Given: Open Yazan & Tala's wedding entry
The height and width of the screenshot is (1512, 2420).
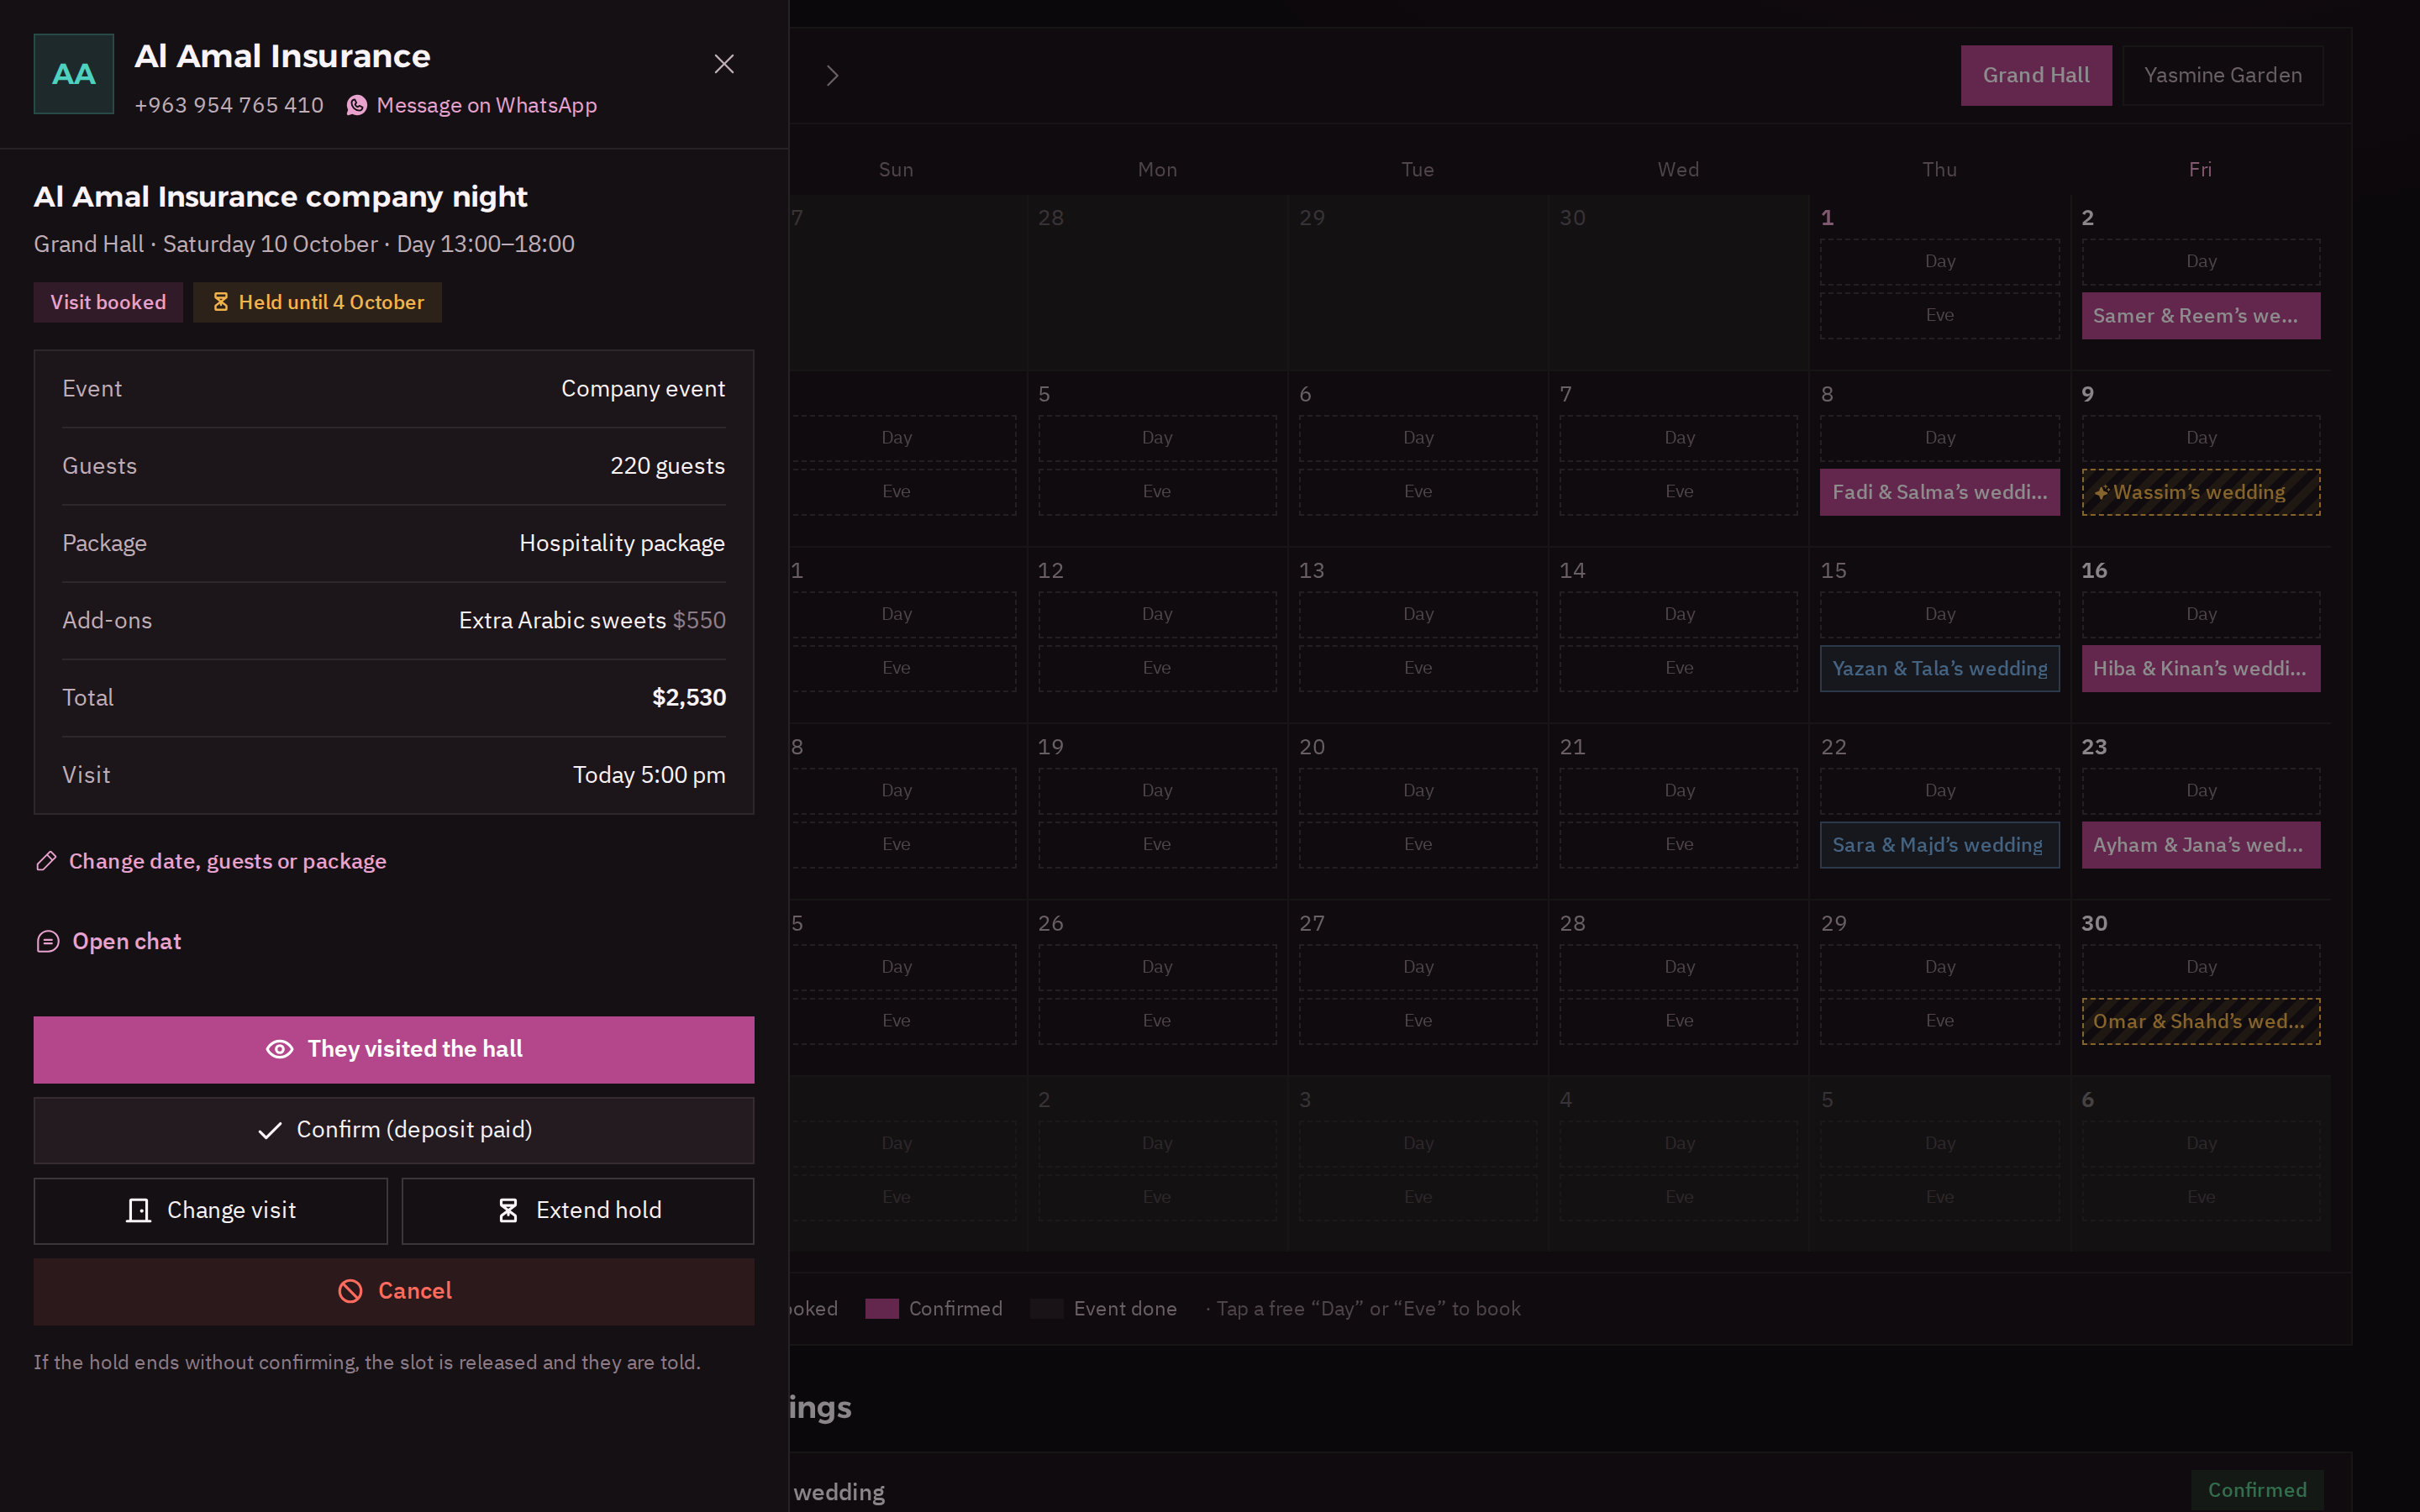Looking at the screenshot, I should (x=1939, y=668).
